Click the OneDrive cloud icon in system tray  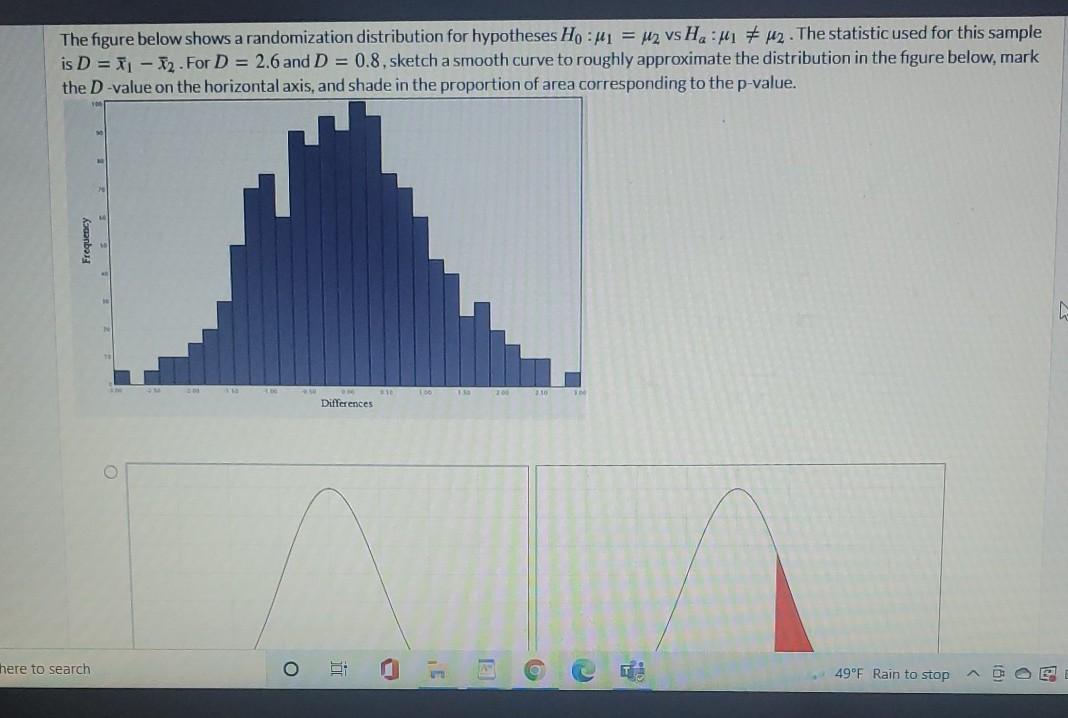(x=1022, y=674)
